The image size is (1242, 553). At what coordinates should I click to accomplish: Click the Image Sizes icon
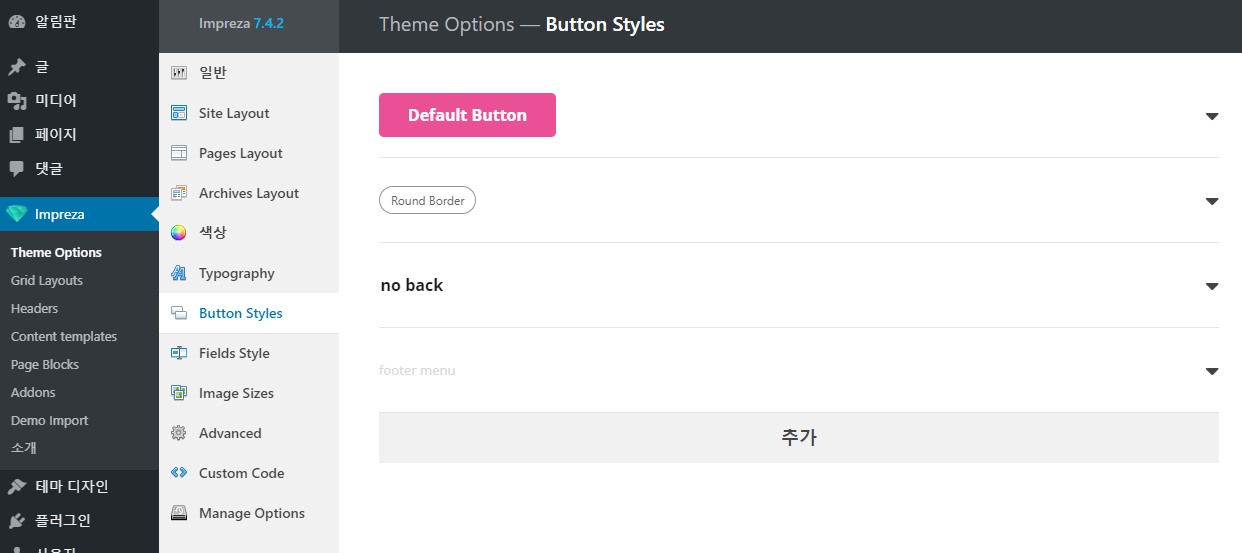(x=179, y=393)
